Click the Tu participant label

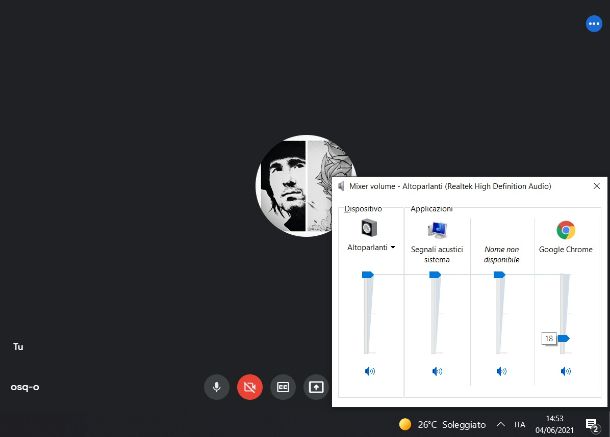coord(18,346)
